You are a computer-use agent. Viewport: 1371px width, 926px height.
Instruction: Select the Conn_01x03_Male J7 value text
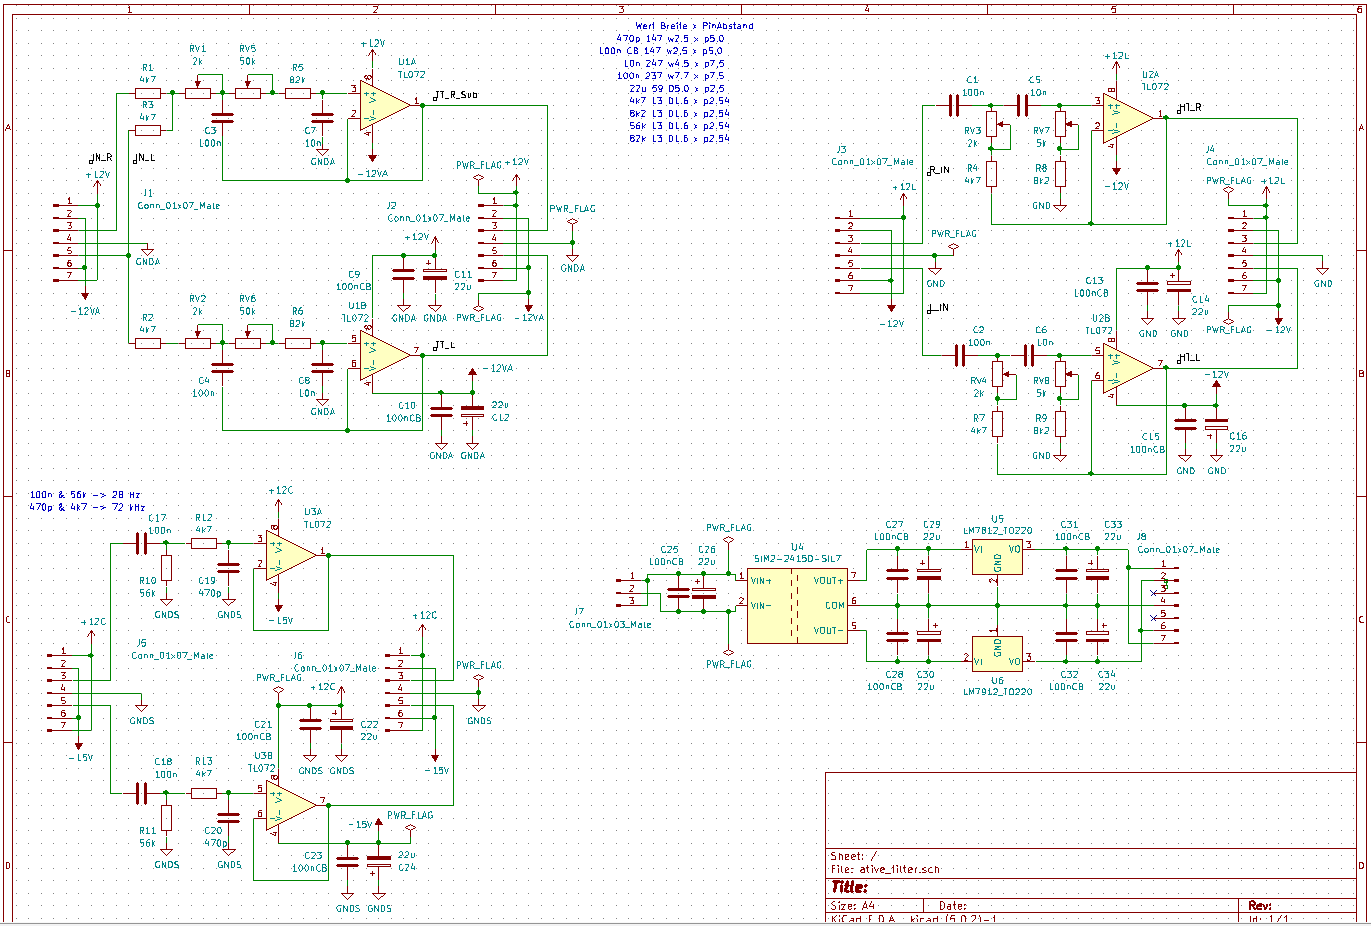point(610,624)
